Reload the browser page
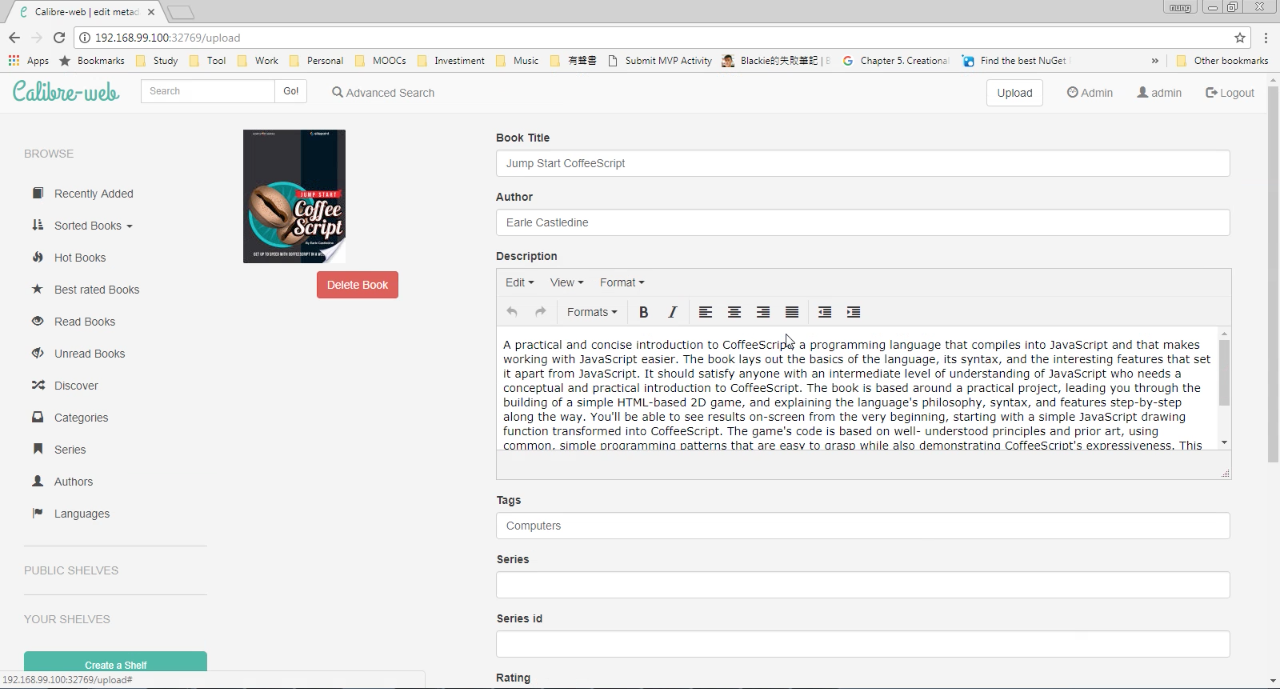This screenshot has height=689, width=1280. (x=59, y=38)
